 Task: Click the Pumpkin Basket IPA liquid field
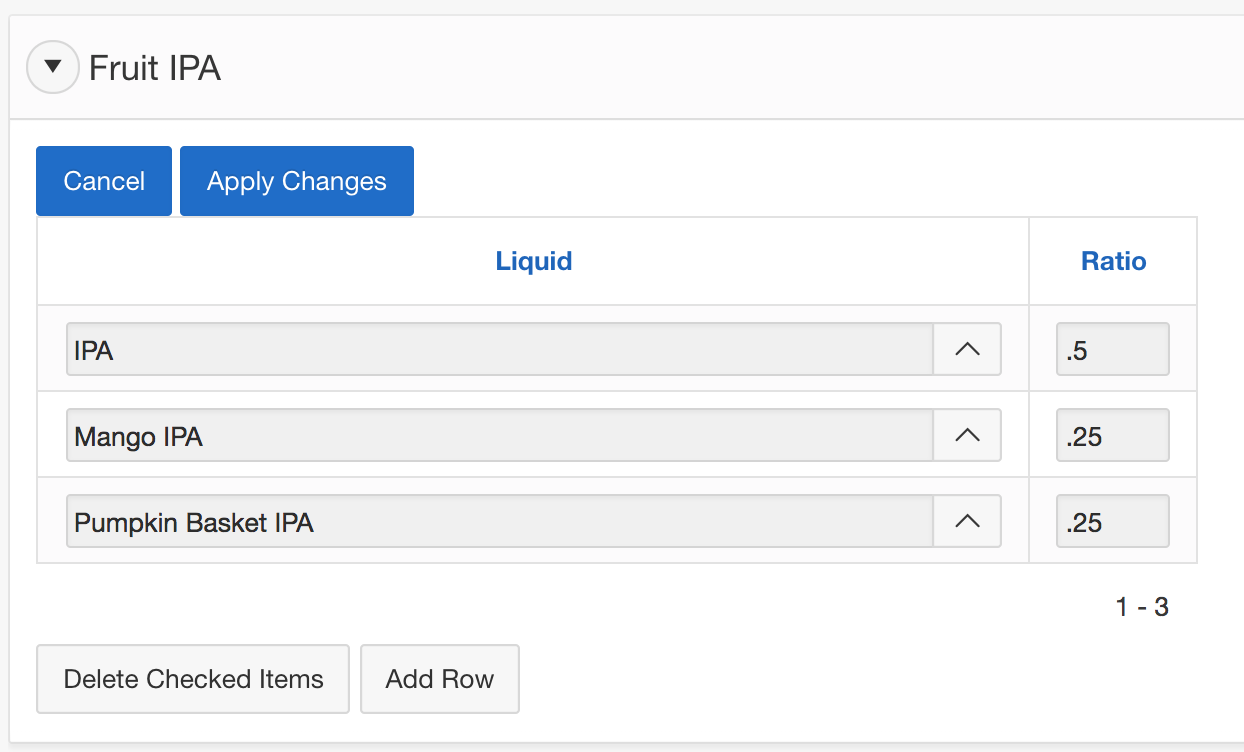click(x=499, y=521)
